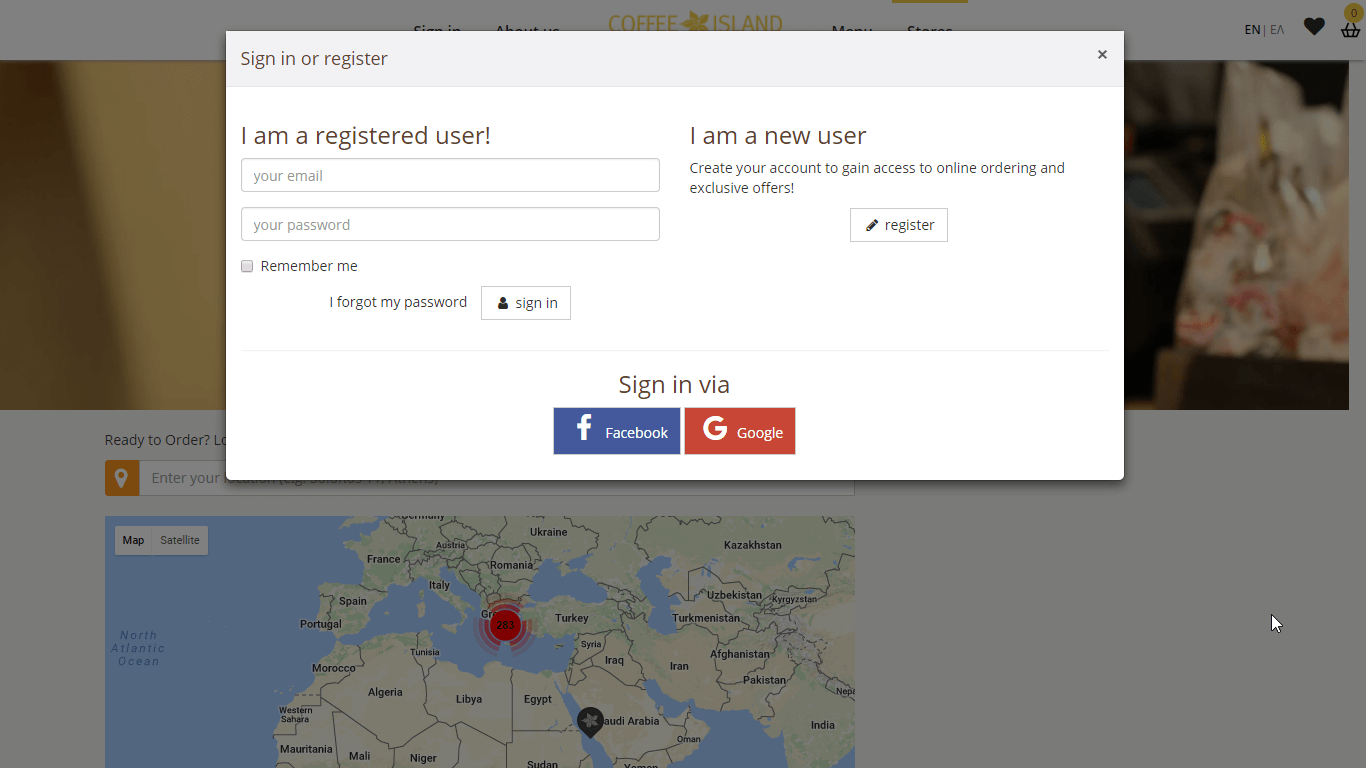This screenshot has height=768, width=1366.
Task: Open the shopping basket icon
Action: tap(1351, 28)
